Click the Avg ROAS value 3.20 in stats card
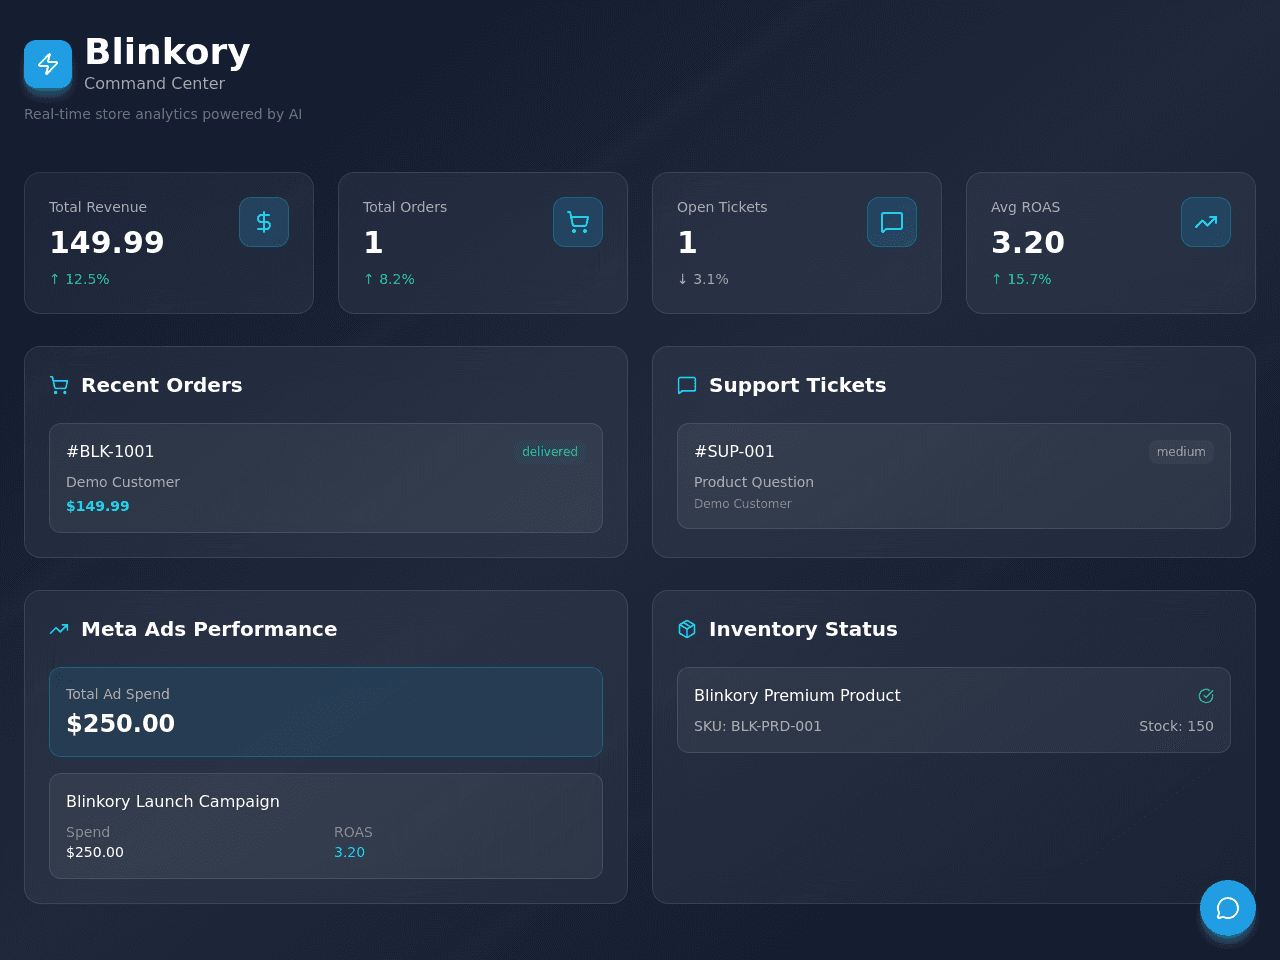 (1028, 242)
